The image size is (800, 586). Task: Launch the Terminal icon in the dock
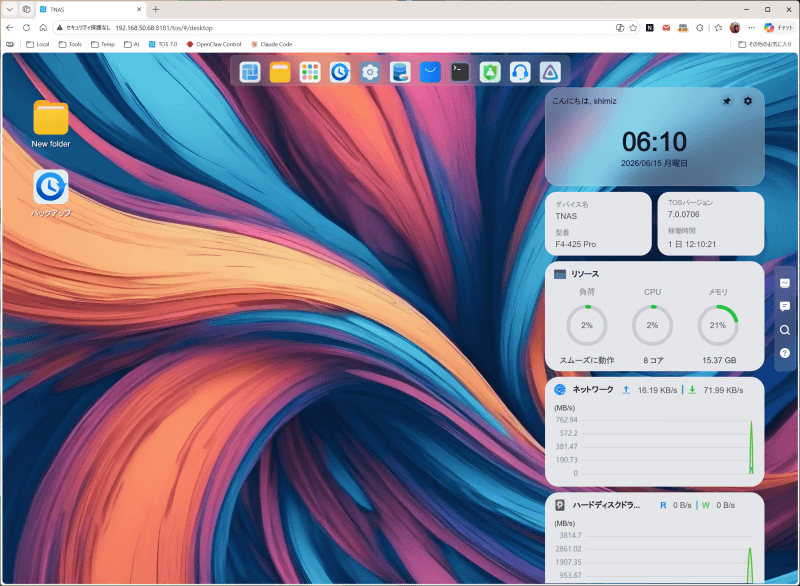coord(460,72)
